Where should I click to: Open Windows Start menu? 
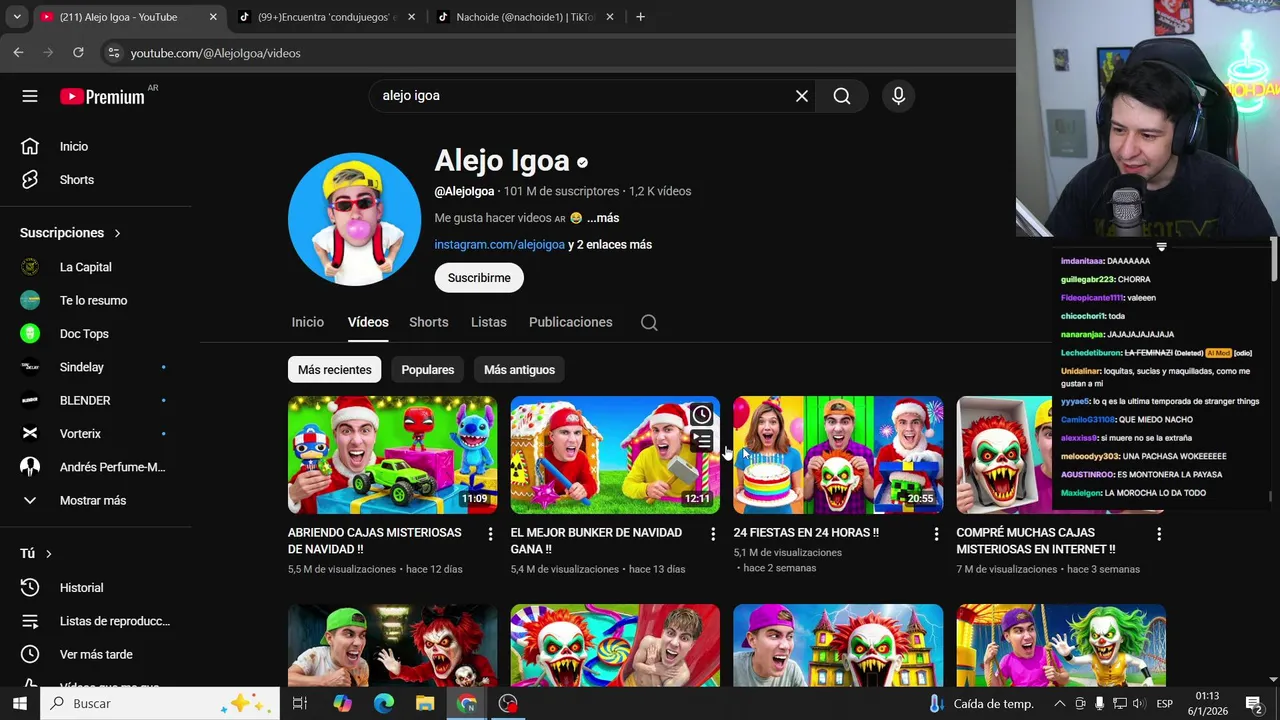[19, 703]
